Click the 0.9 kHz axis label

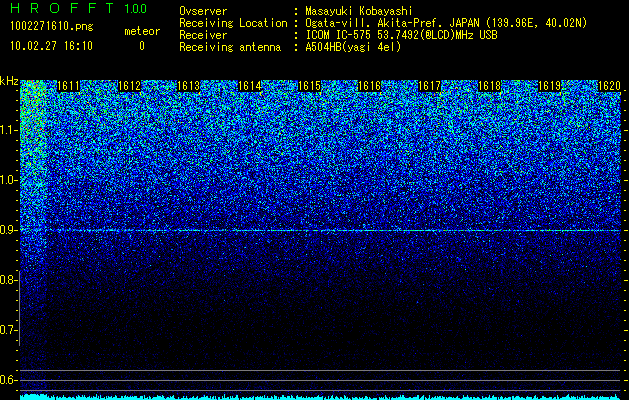pos(7,230)
